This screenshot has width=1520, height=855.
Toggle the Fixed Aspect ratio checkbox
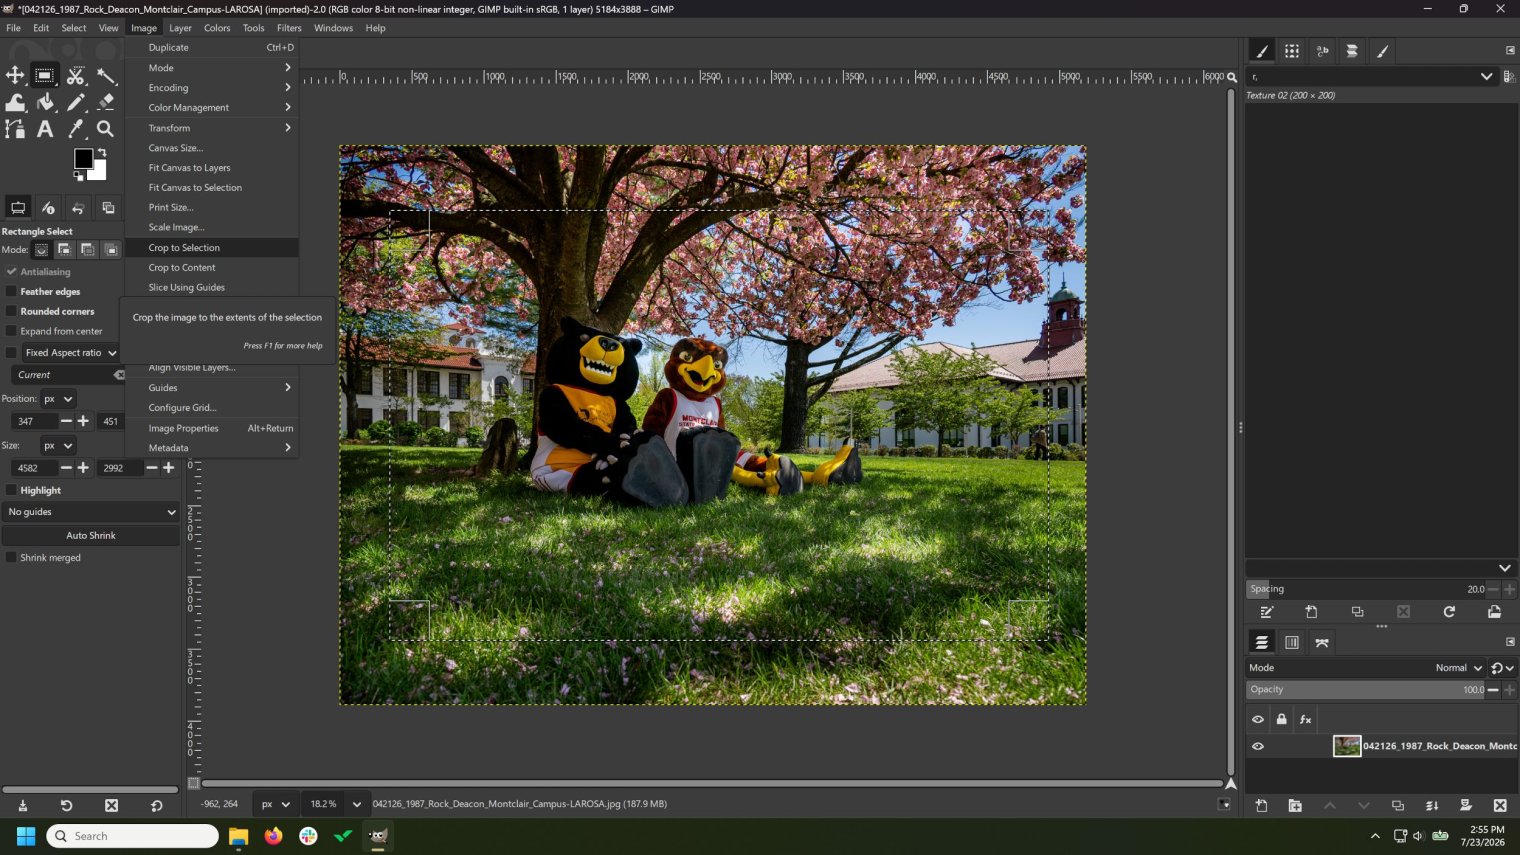12,353
